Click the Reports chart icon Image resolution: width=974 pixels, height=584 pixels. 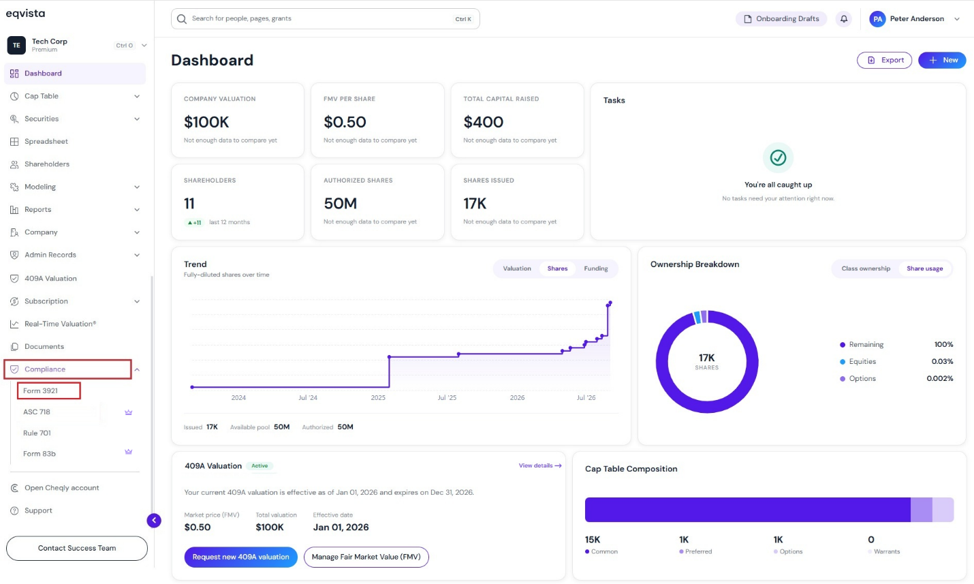[x=14, y=209]
